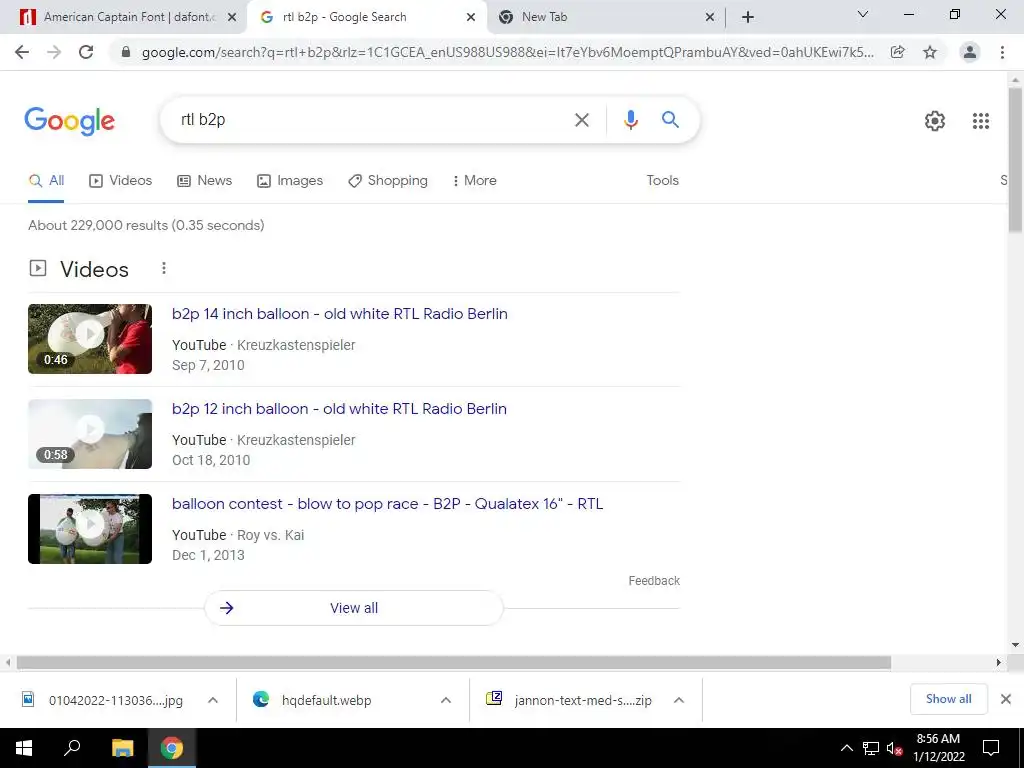The image size is (1024, 768).
Task: Open the Windows Start menu
Action: point(24,748)
